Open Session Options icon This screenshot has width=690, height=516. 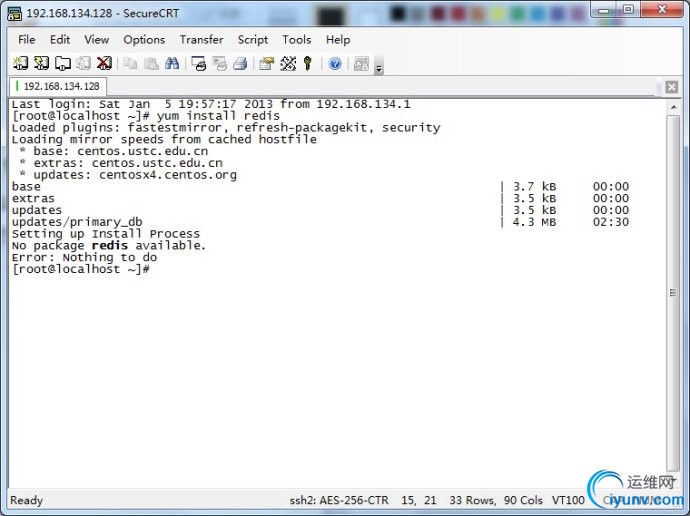tap(267, 64)
